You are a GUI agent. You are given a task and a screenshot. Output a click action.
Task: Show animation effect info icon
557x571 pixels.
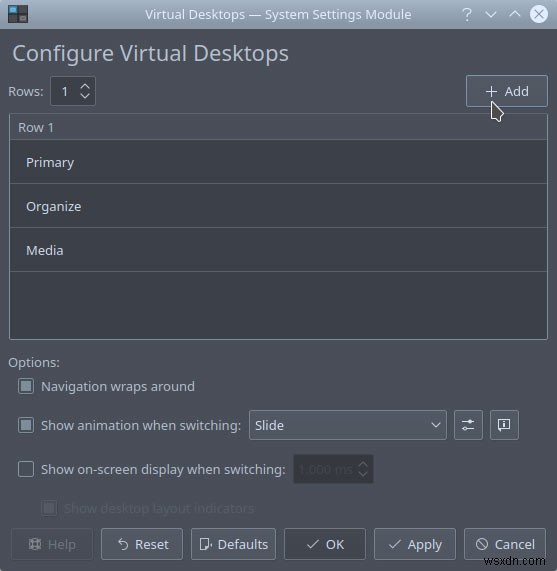point(504,425)
